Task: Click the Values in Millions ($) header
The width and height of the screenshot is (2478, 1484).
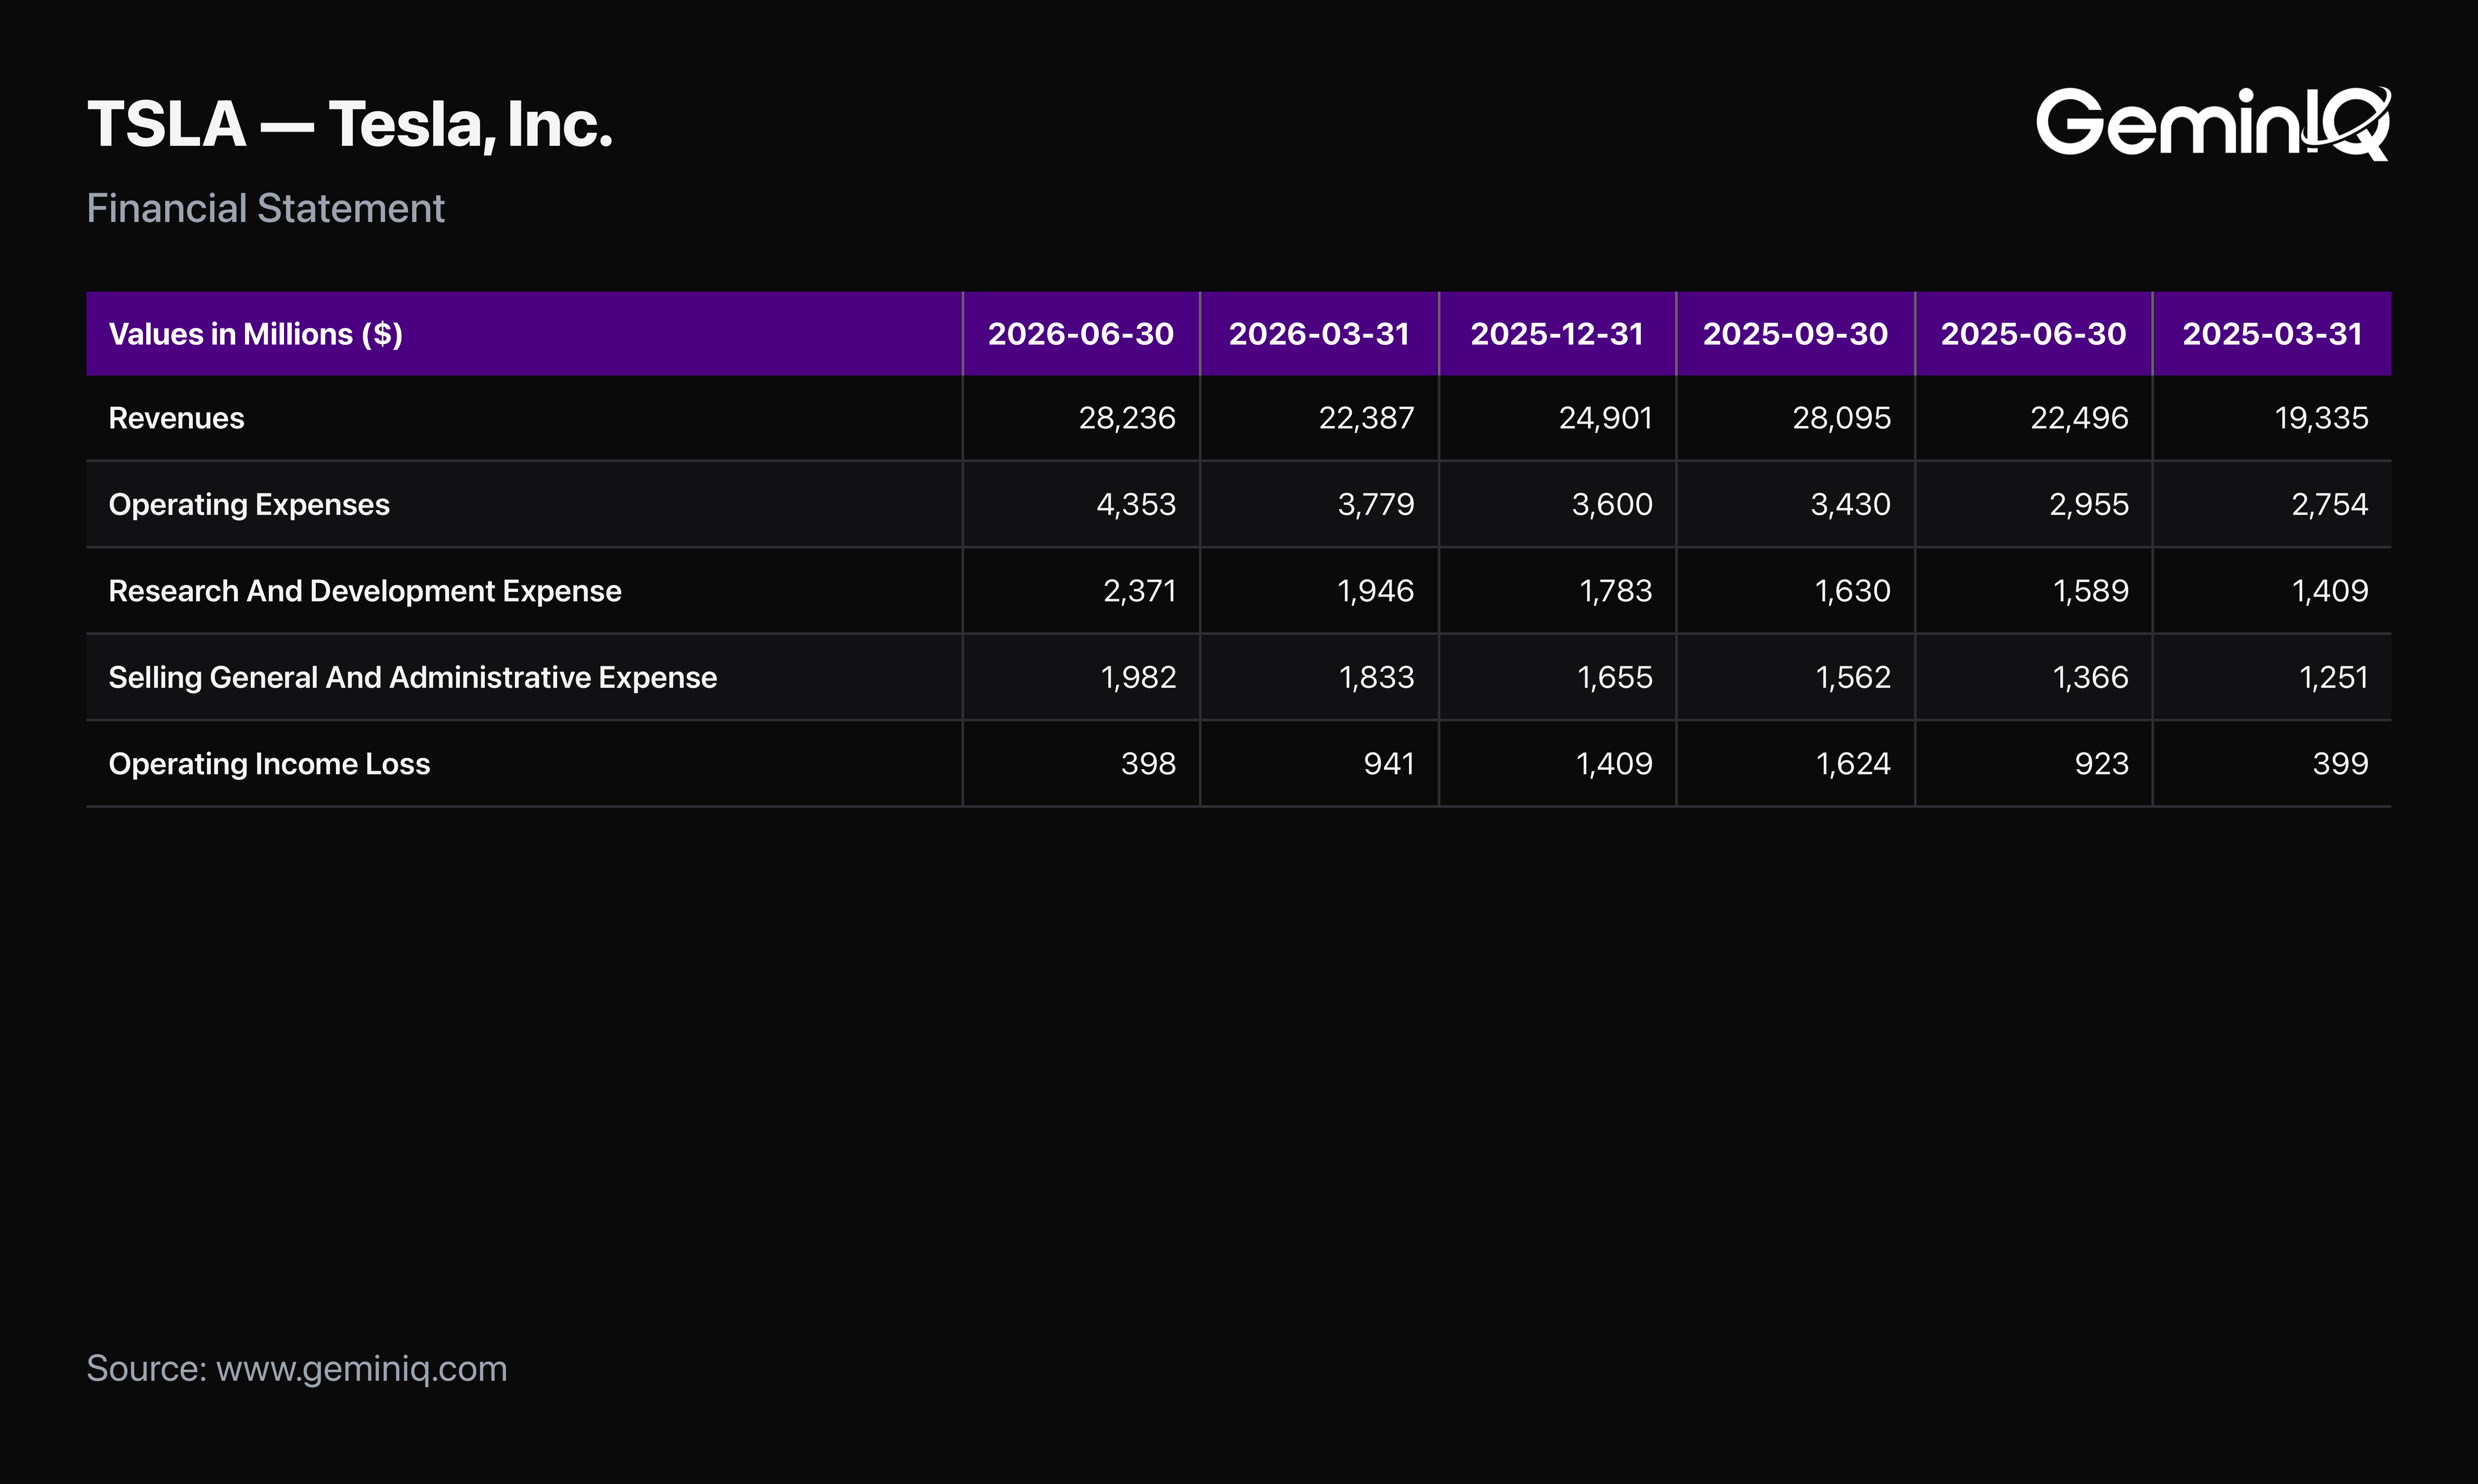Action: (256, 334)
